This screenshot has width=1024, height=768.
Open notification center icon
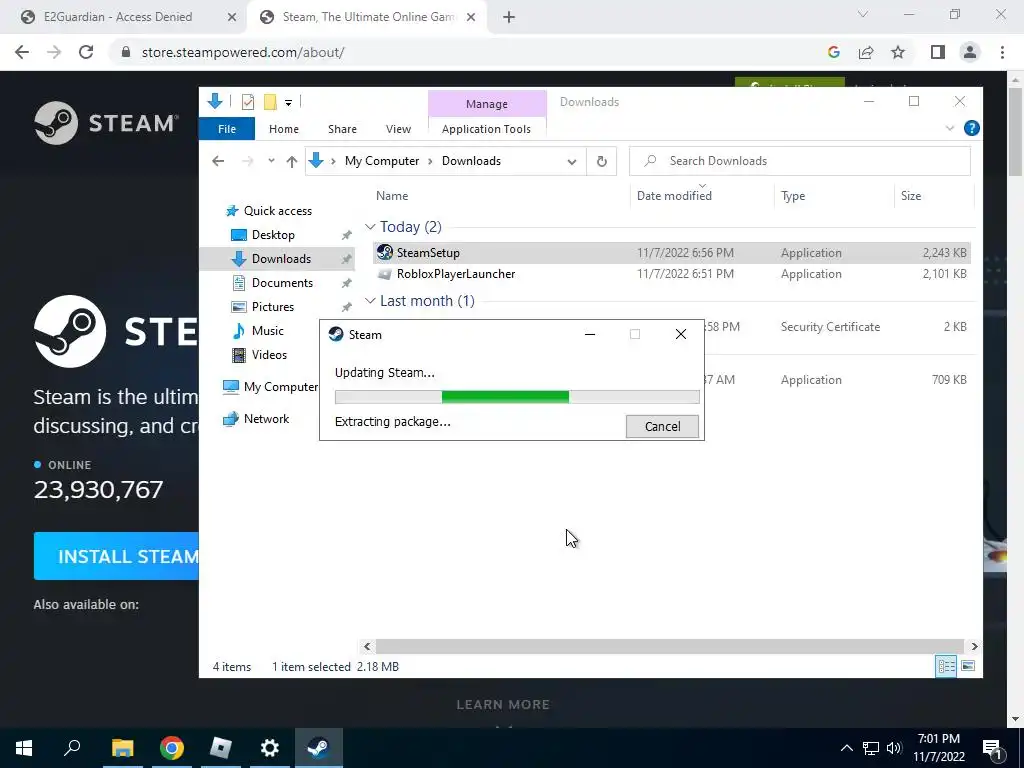click(x=992, y=748)
